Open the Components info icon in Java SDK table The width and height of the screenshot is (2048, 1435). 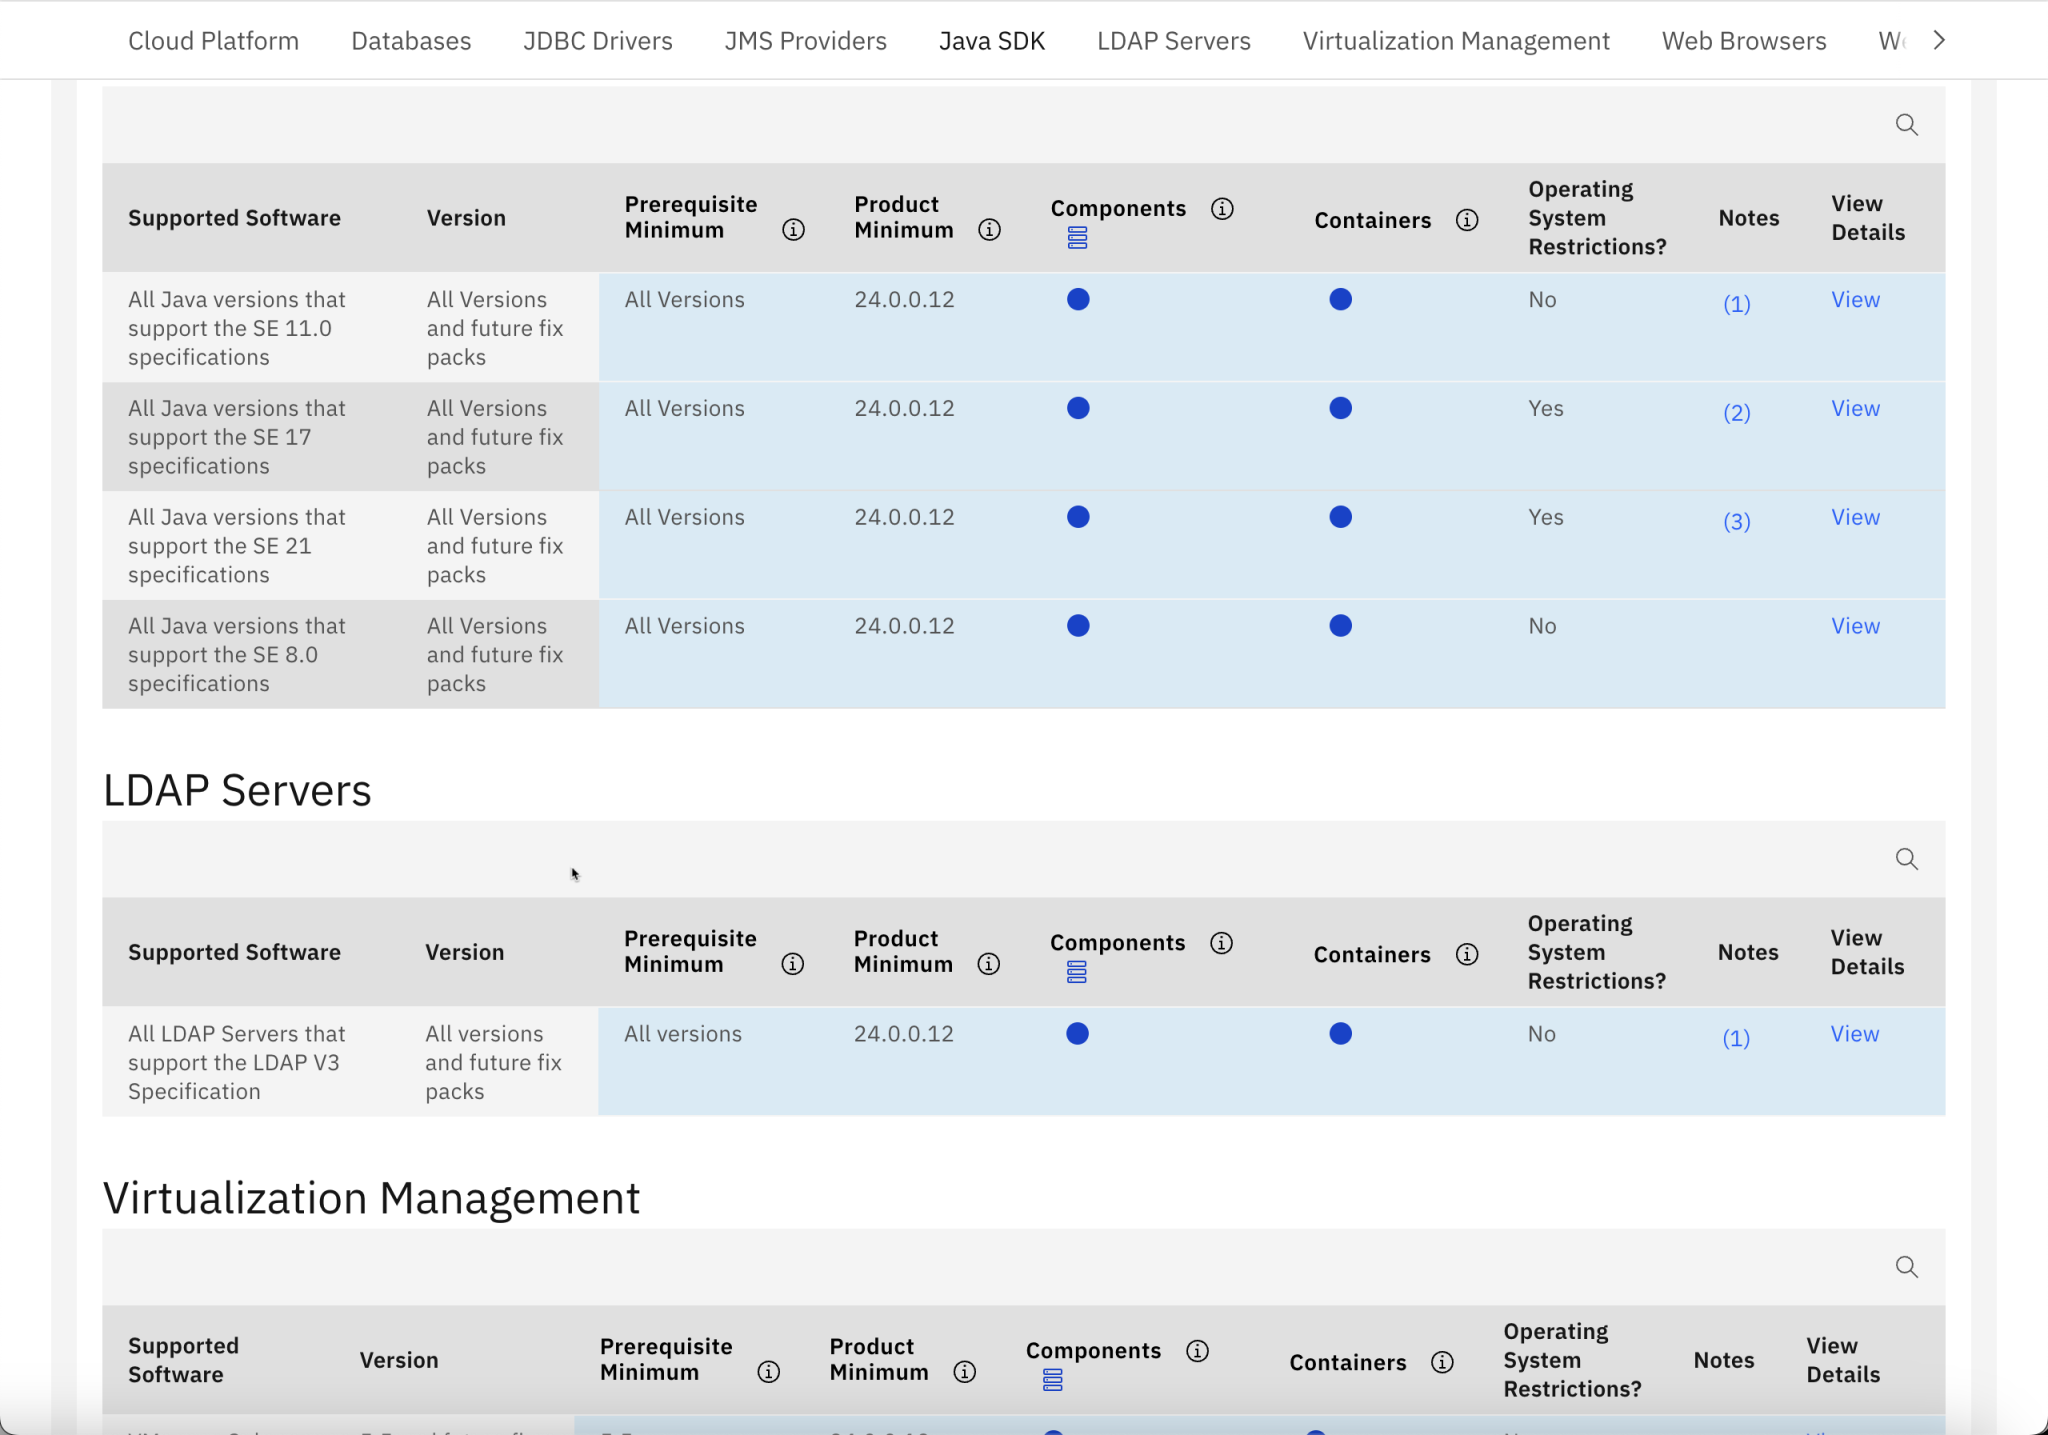pyautogui.click(x=1222, y=209)
